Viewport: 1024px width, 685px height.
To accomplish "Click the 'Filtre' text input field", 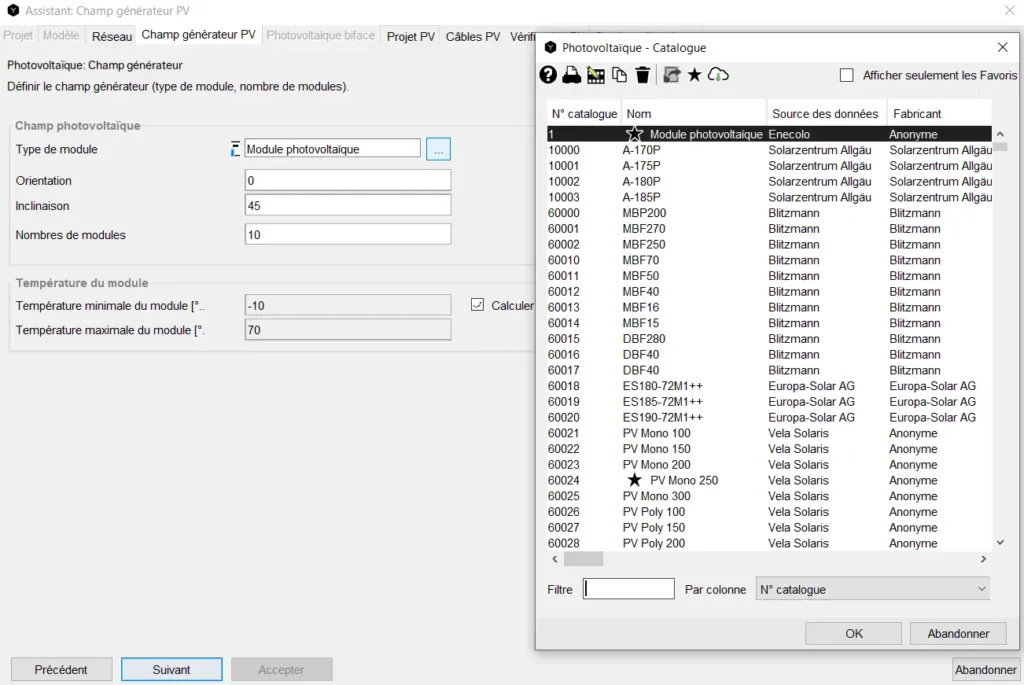I will click(629, 589).
